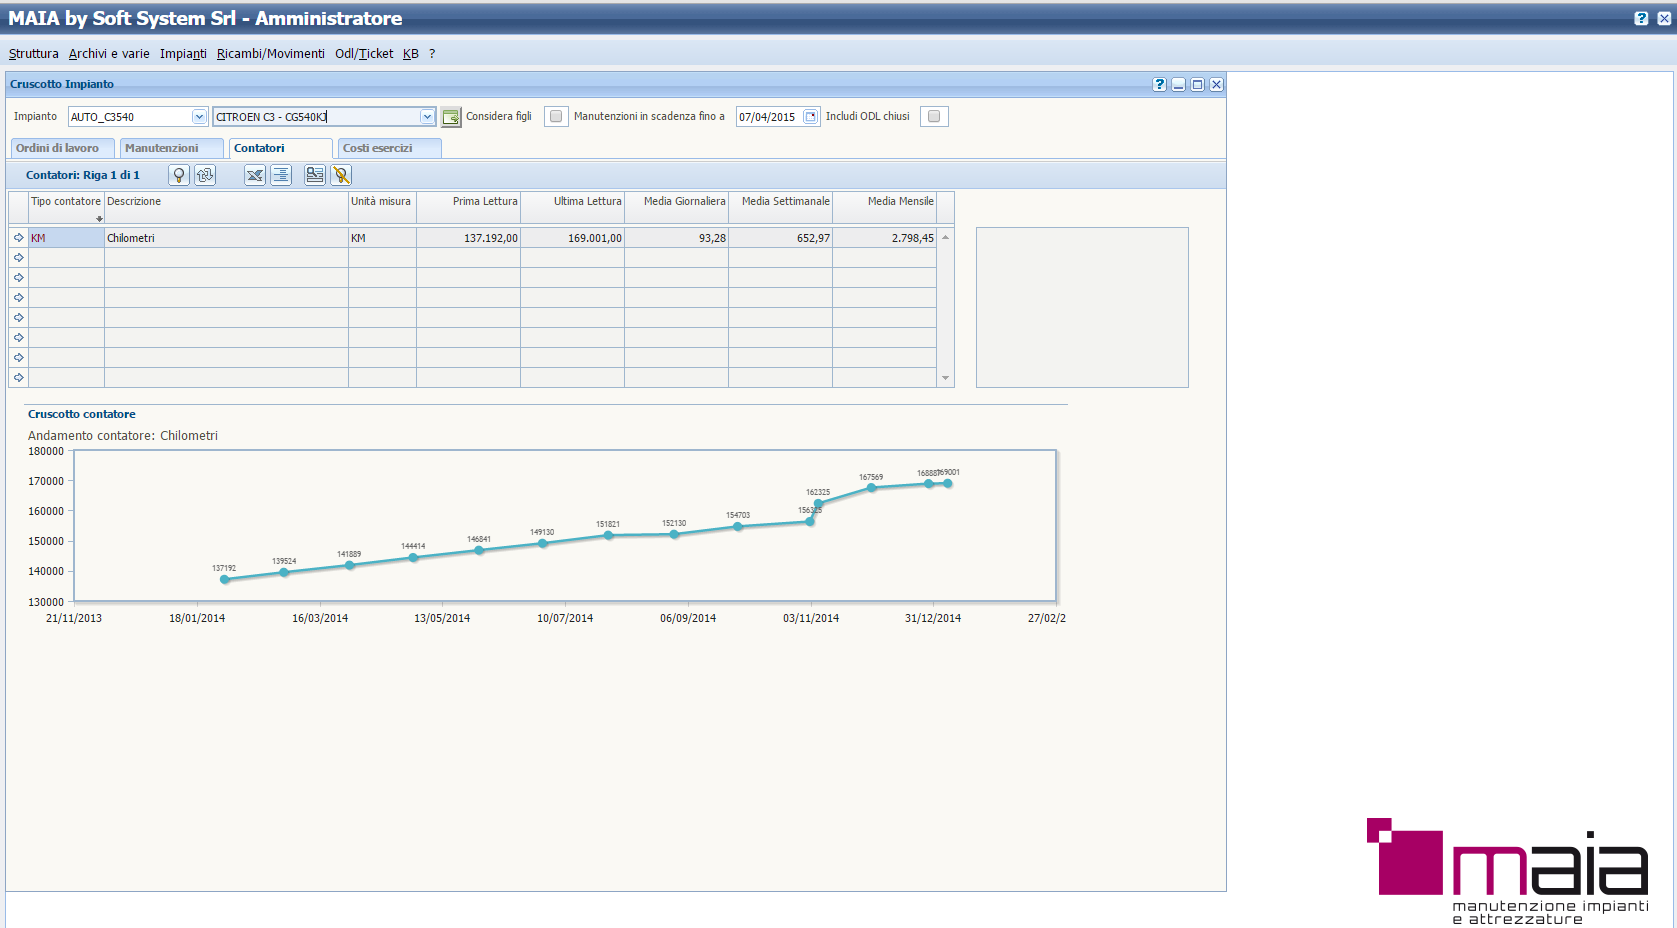The width and height of the screenshot is (1677, 928).
Task: Click the 144414 data point on the chart
Action: [413, 557]
